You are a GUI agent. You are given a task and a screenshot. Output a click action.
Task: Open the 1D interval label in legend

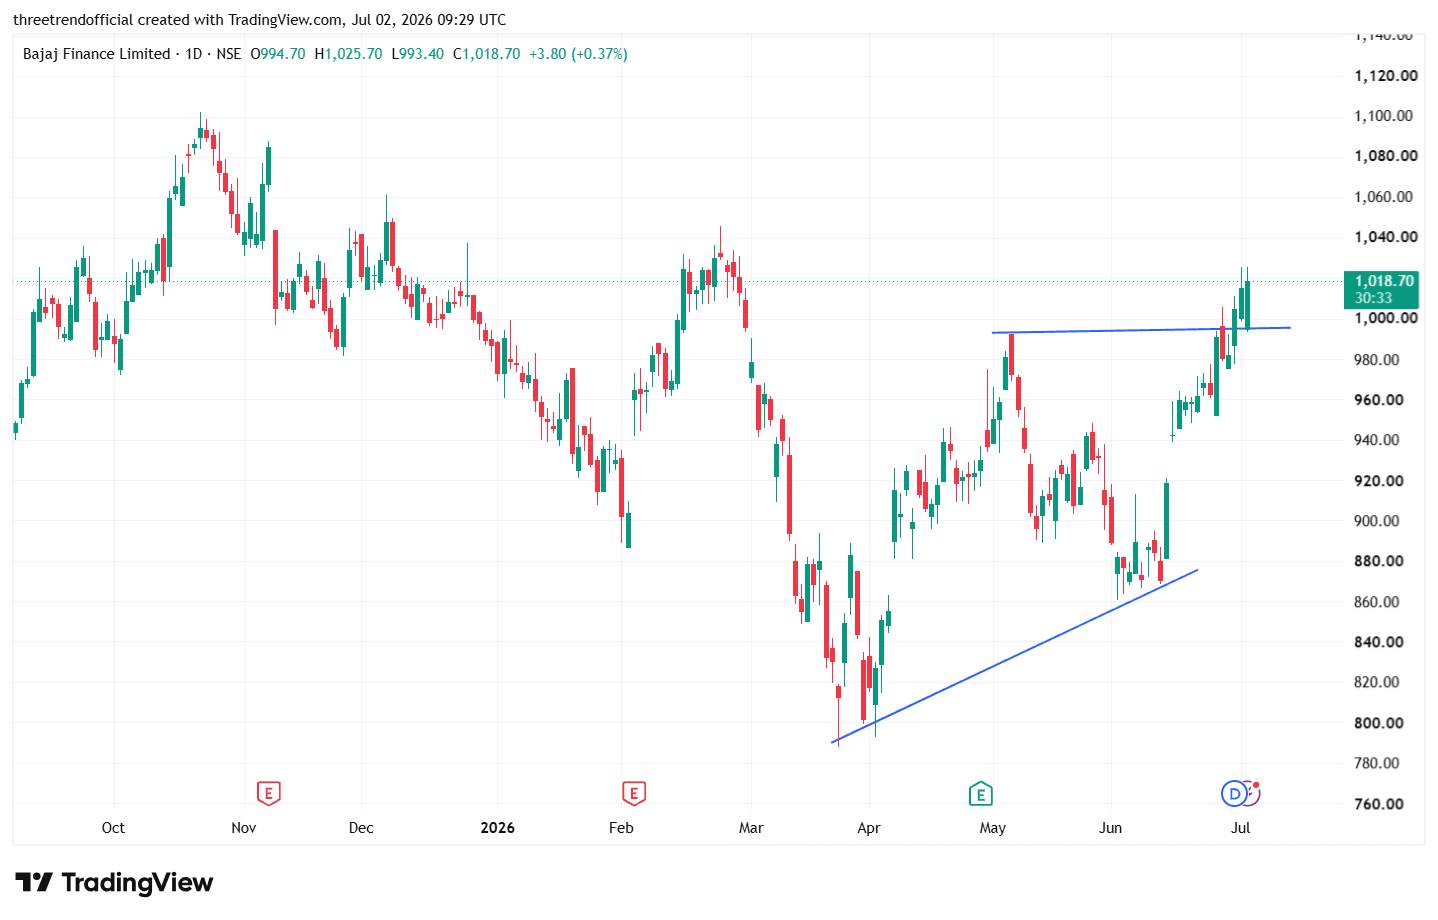pyautogui.click(x=194, y=54)
